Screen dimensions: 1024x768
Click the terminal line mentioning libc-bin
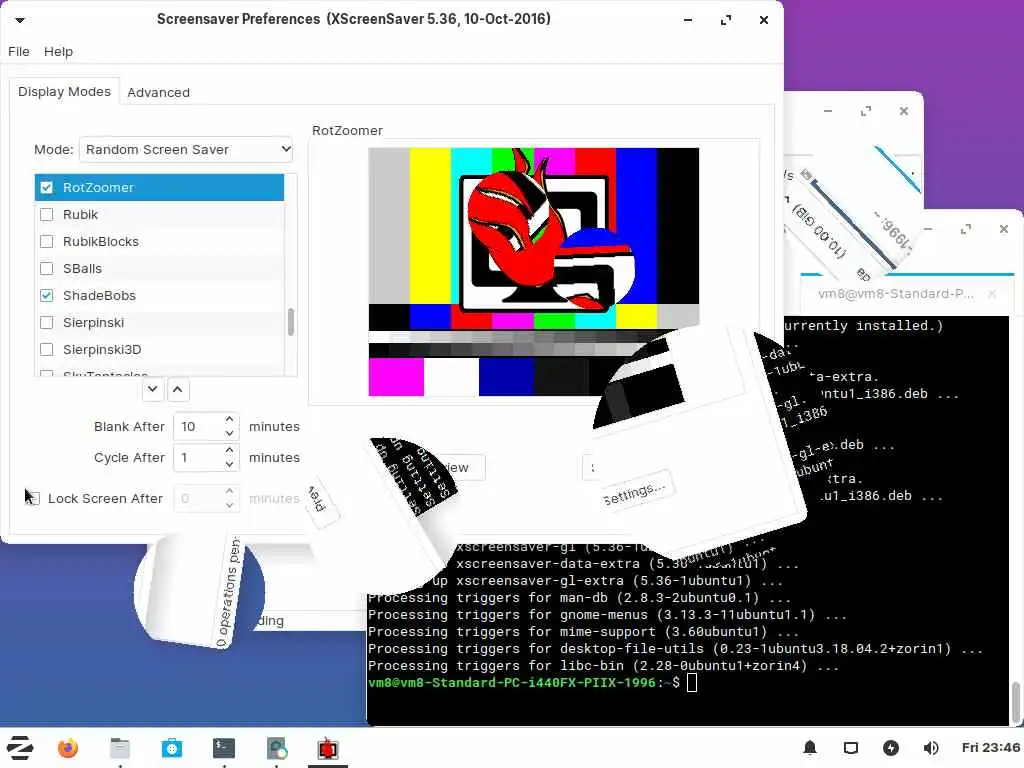coord(603,665)
